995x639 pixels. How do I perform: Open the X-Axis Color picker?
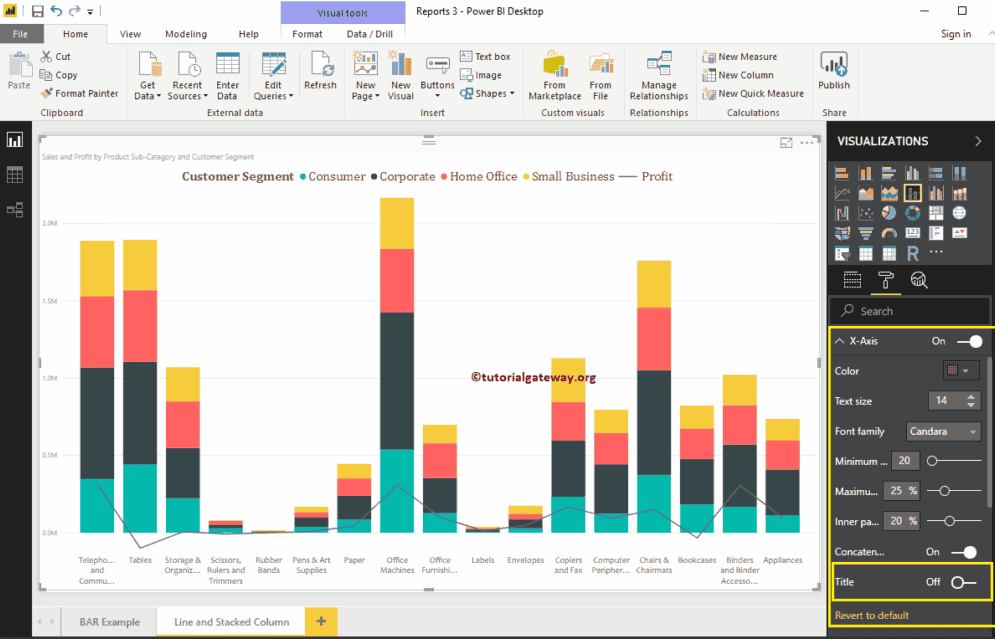pyautogui.click(x=961, y=371)
